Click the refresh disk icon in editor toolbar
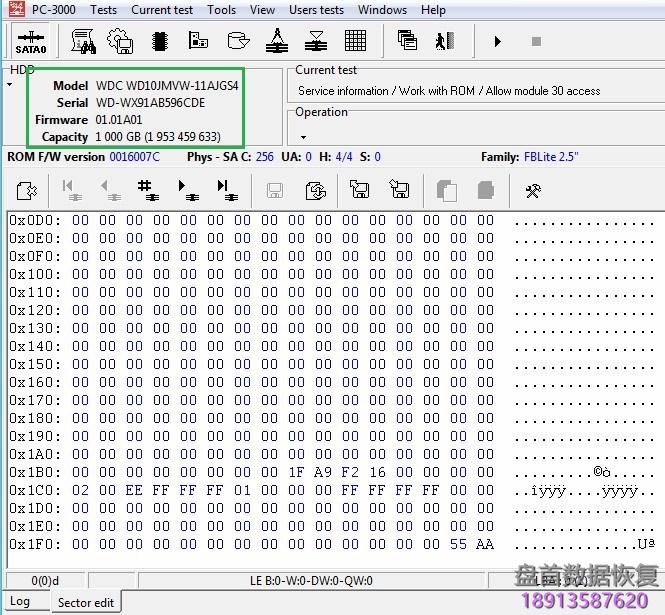 (x=315, y=190)
